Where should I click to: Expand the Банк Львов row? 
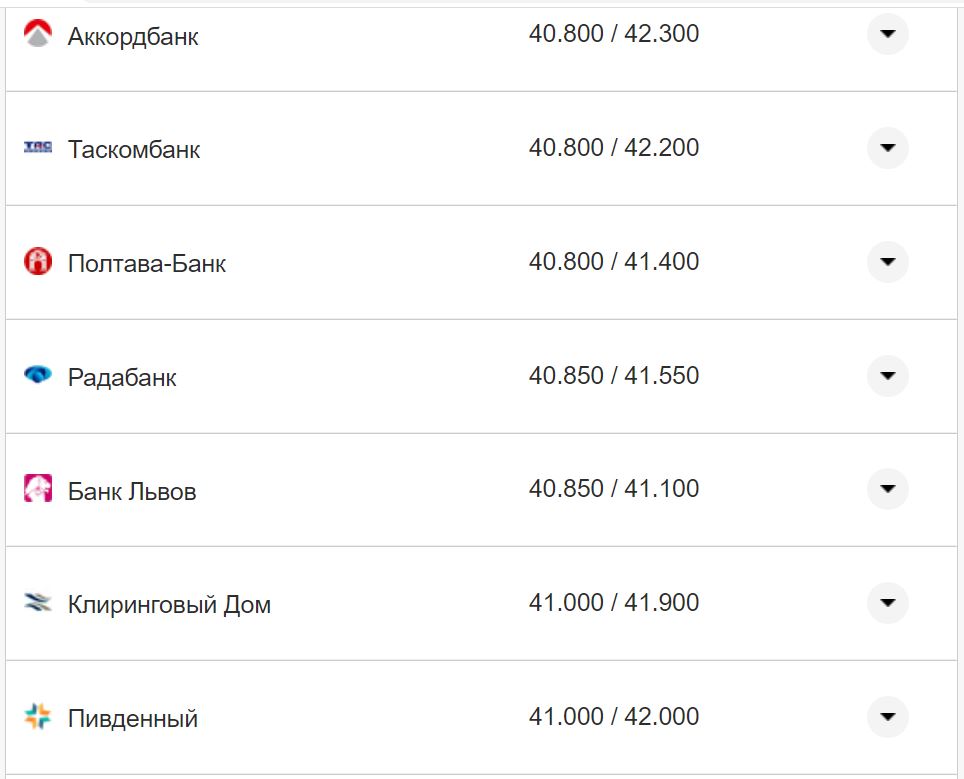887,490
